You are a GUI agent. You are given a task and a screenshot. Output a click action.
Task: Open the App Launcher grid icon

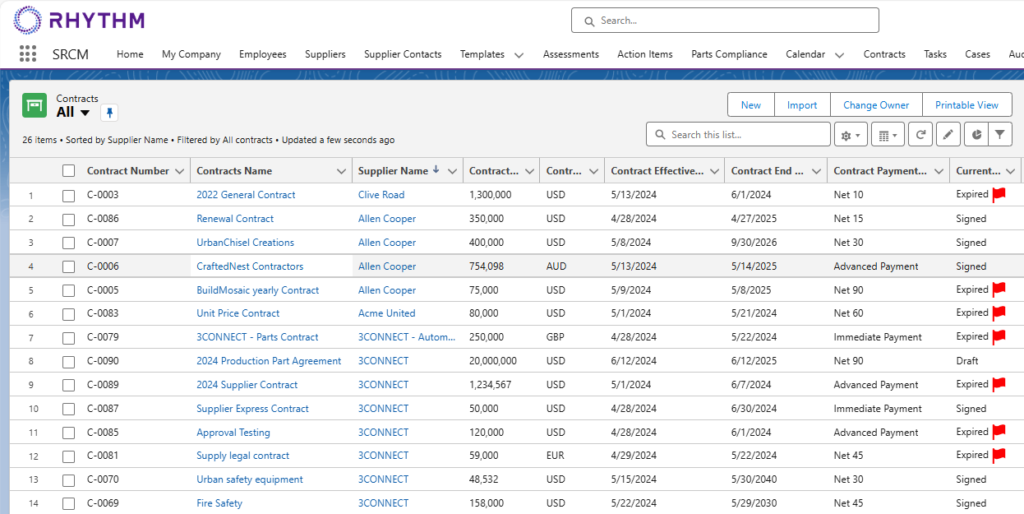click(28, 54)
